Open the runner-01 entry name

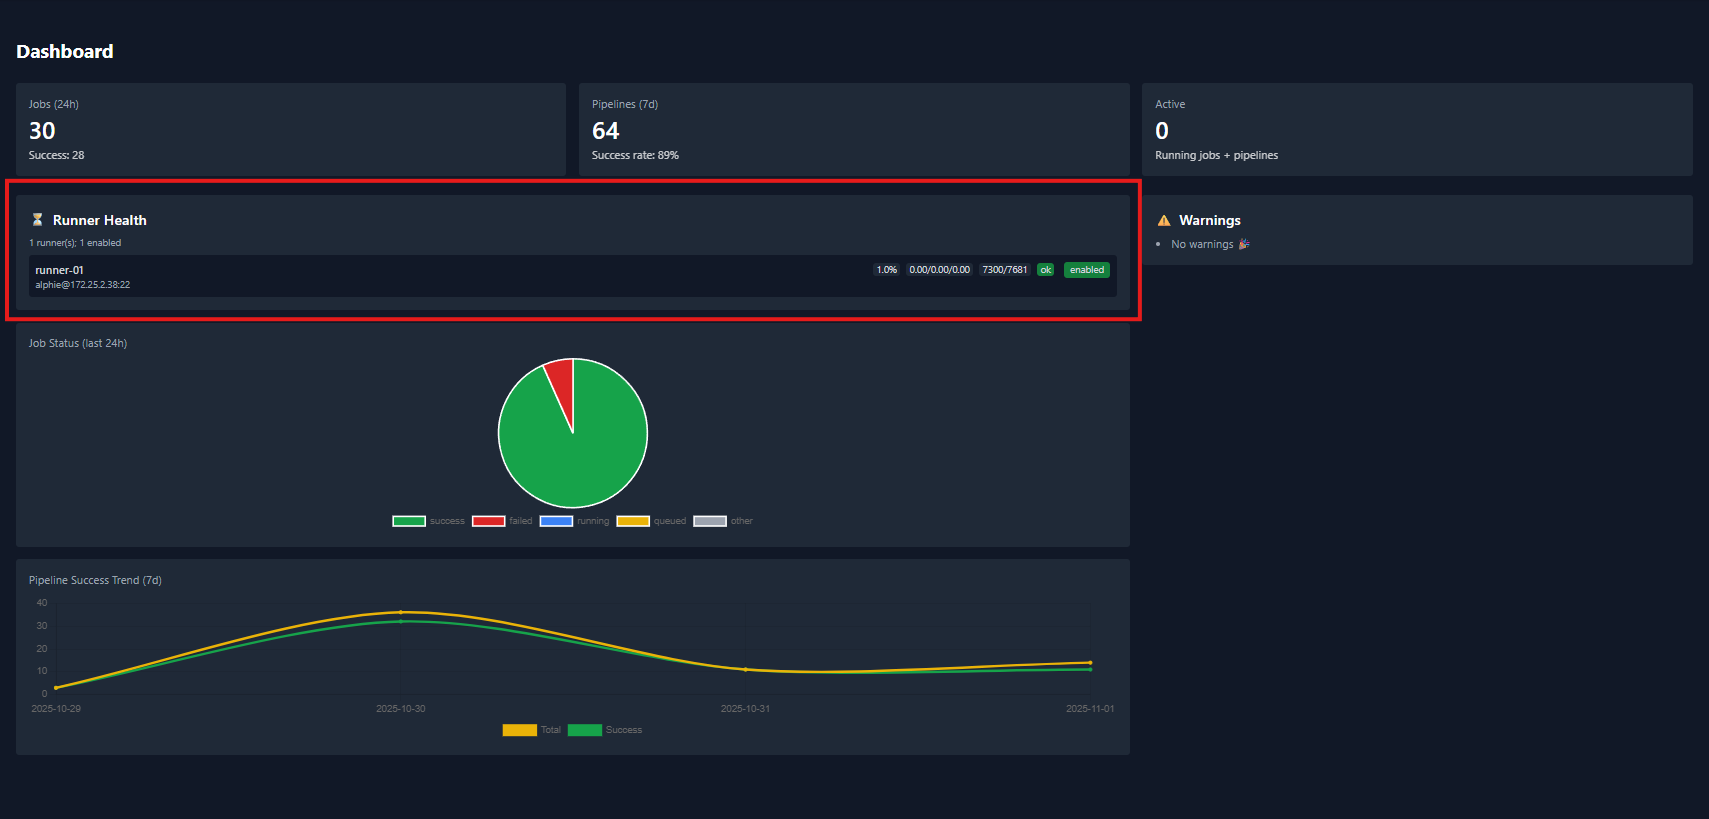click(60, 270)
